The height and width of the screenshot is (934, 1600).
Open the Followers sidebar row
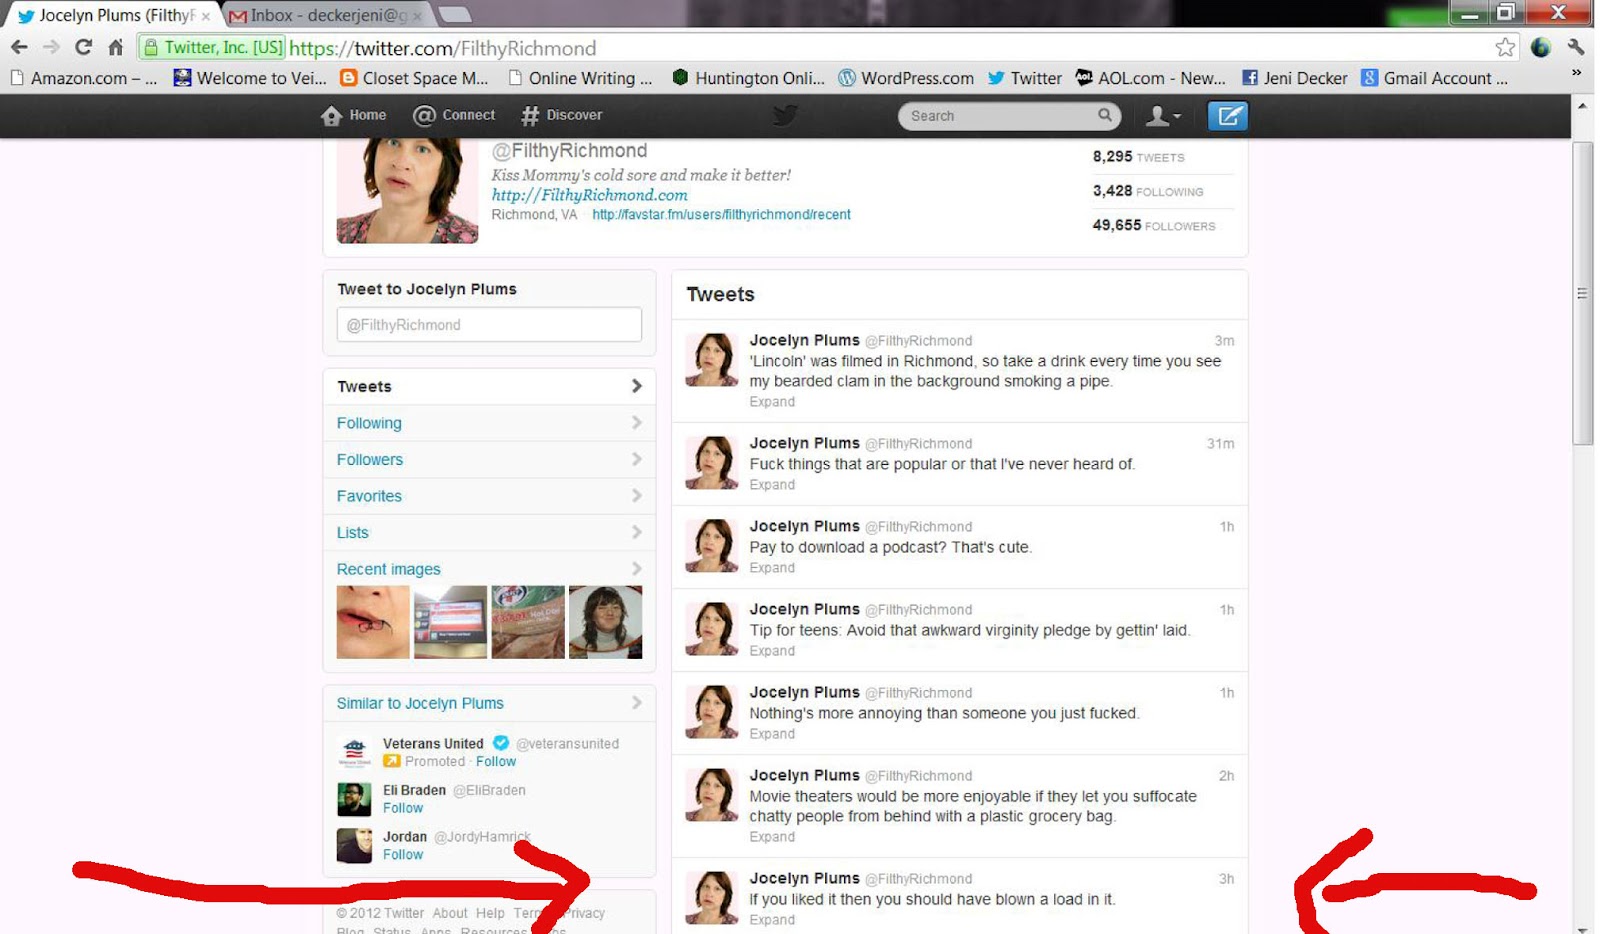tap(489, 460)
